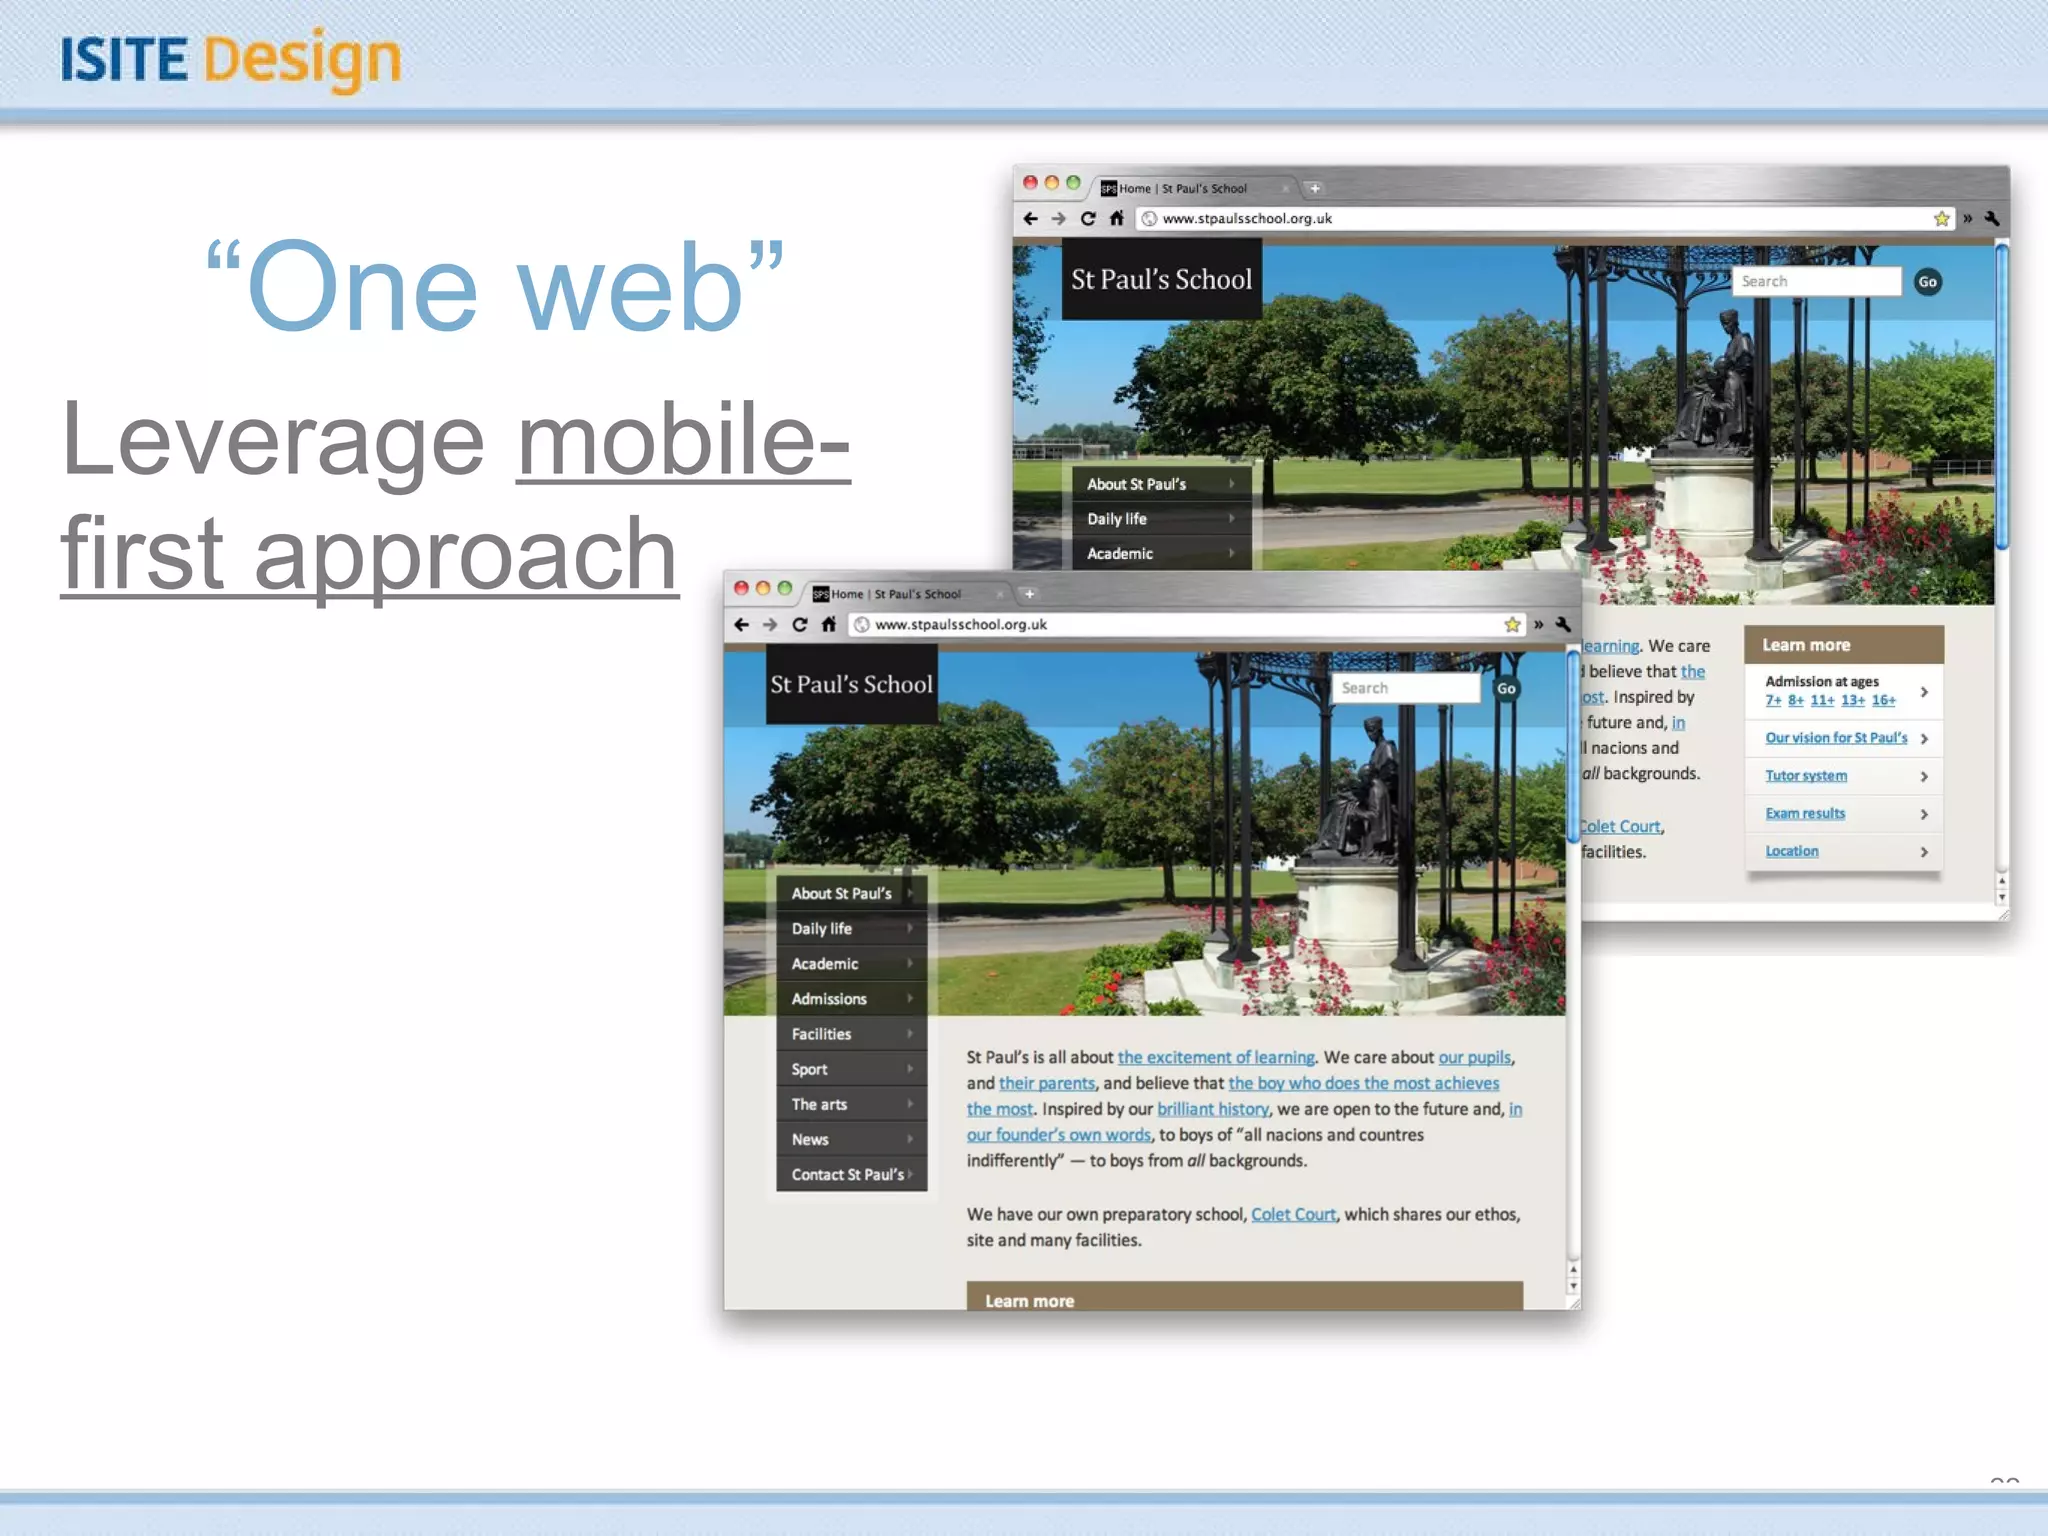Open Admissions menu item
Image resolution: width=2048 pixels, height=1536 pixels.
click(x=852, y=999)
